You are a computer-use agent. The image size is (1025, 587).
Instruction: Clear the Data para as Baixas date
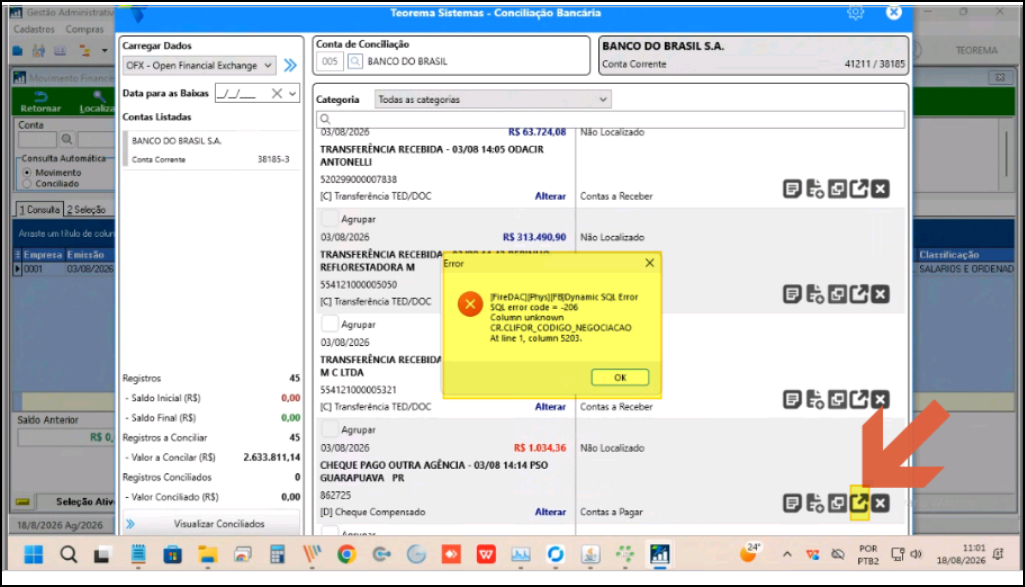point(277,93)
